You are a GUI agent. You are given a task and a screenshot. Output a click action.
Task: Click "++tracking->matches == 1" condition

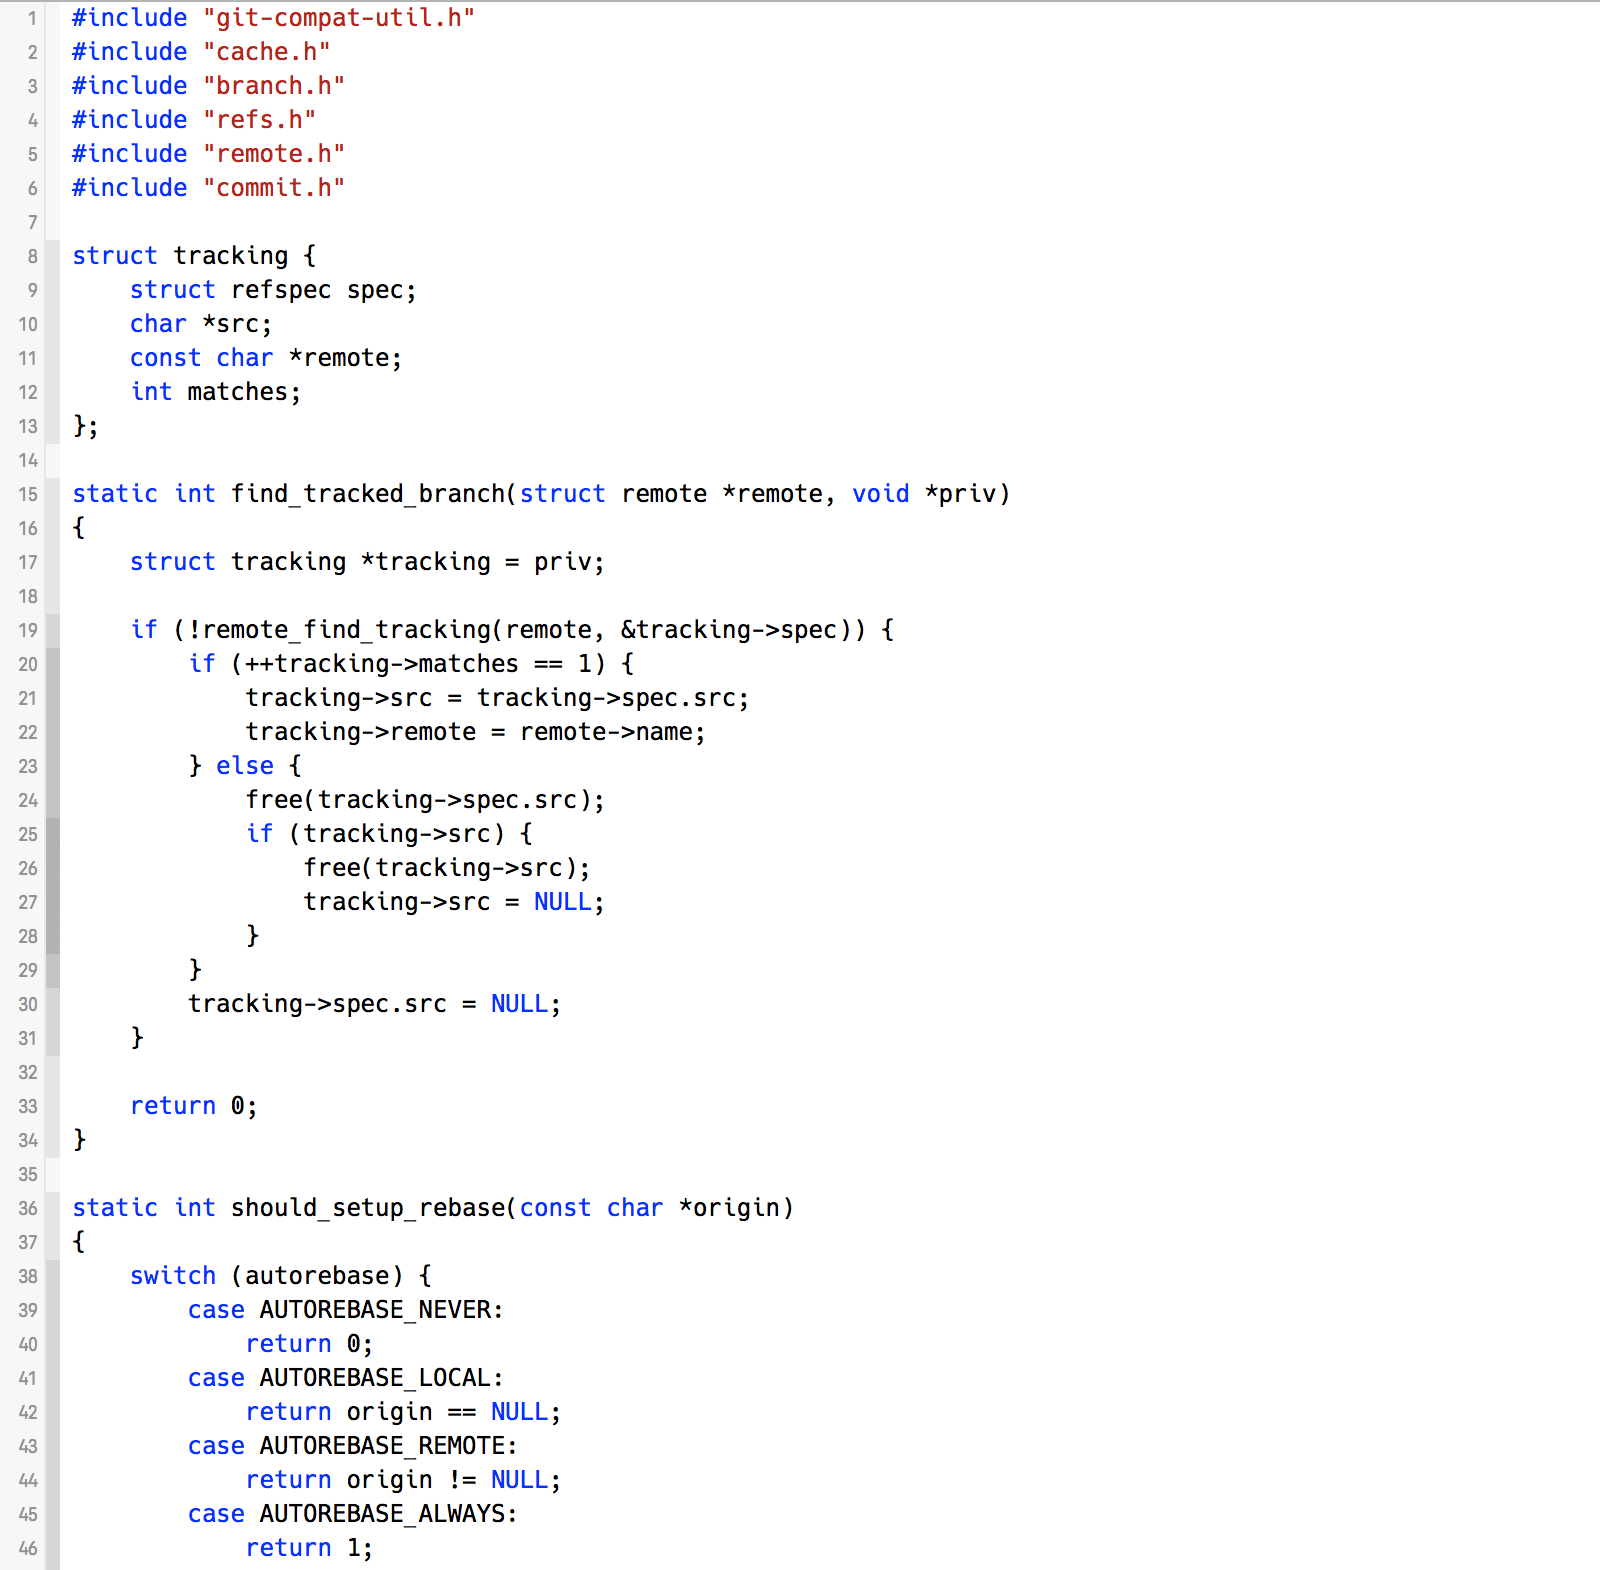point(418,664)
